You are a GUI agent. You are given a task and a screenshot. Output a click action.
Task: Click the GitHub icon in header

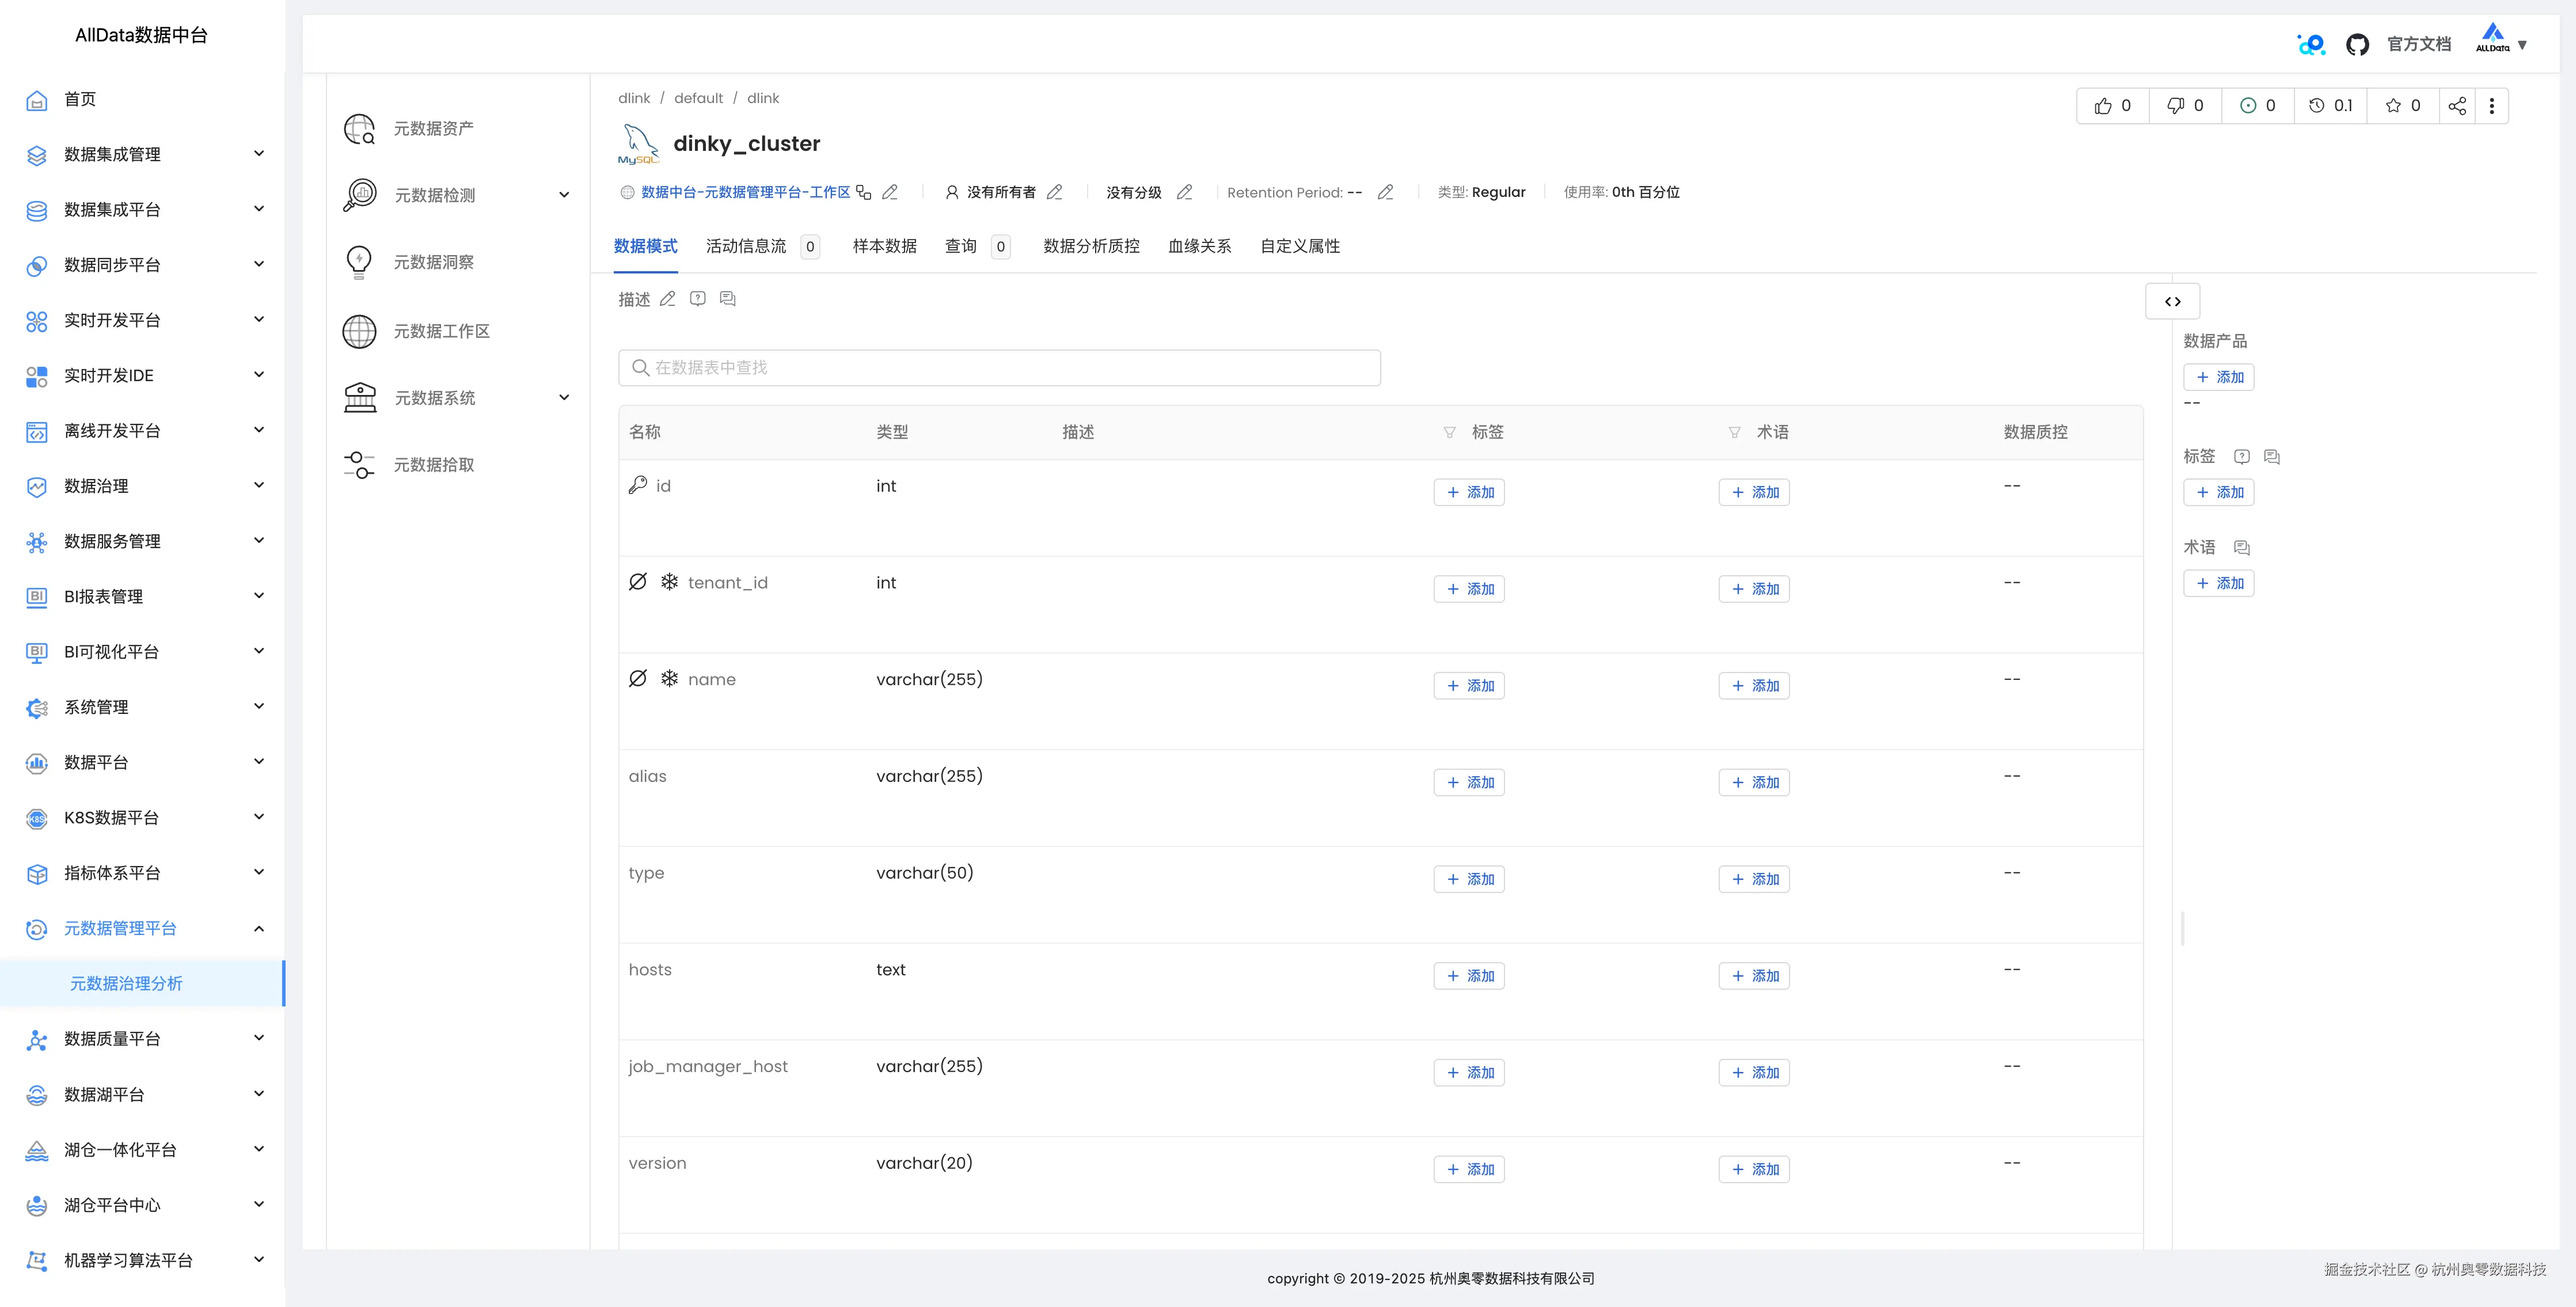2357,45
